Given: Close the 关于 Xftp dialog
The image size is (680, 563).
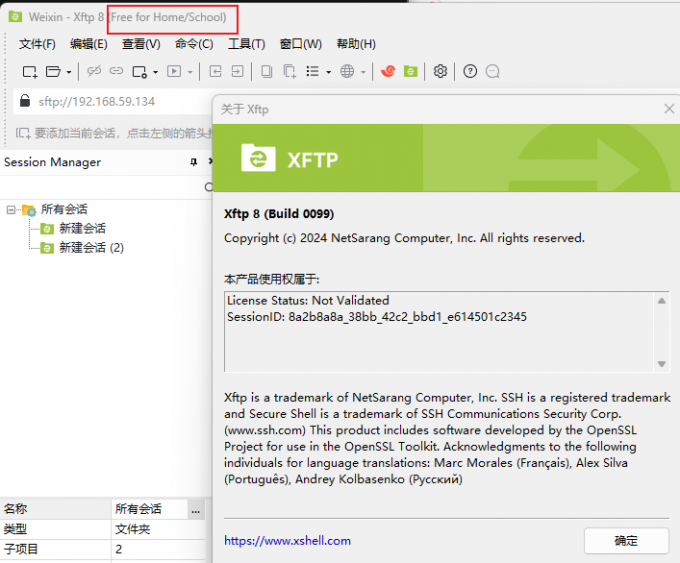Looking at the screenshot, I should click(669, 108).
